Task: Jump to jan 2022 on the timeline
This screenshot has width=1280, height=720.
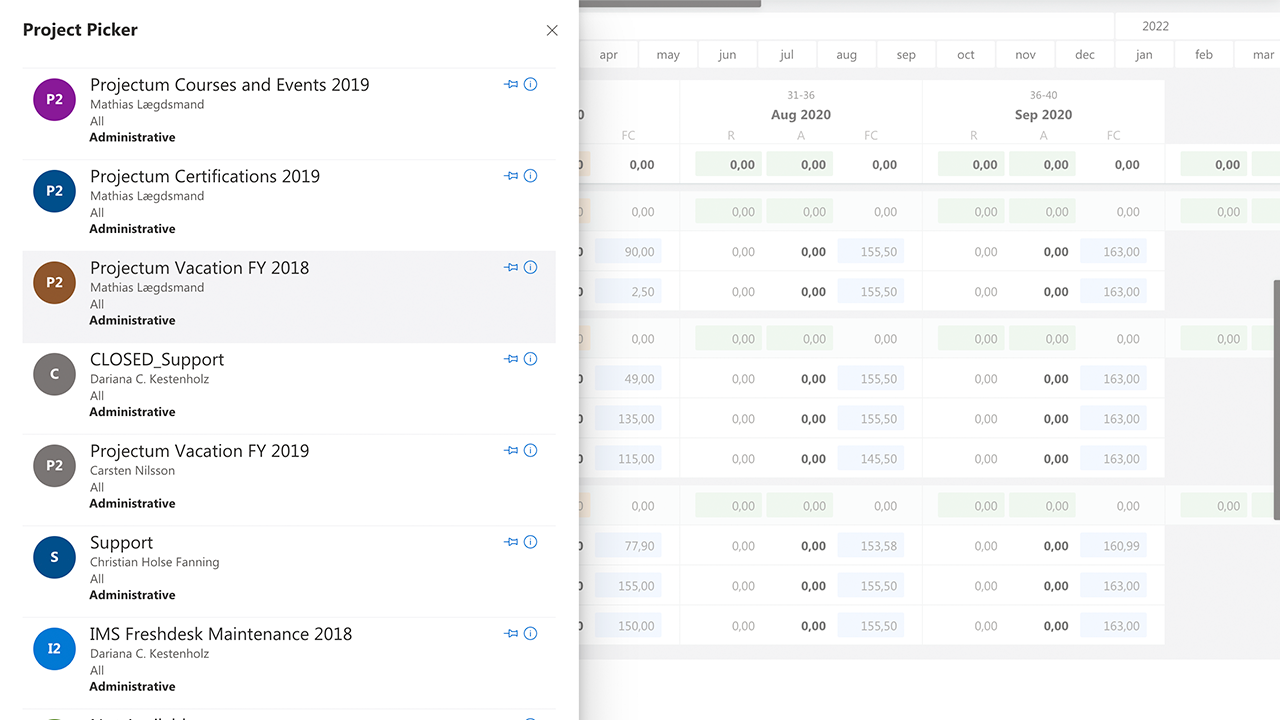Action: (1144, 55)
